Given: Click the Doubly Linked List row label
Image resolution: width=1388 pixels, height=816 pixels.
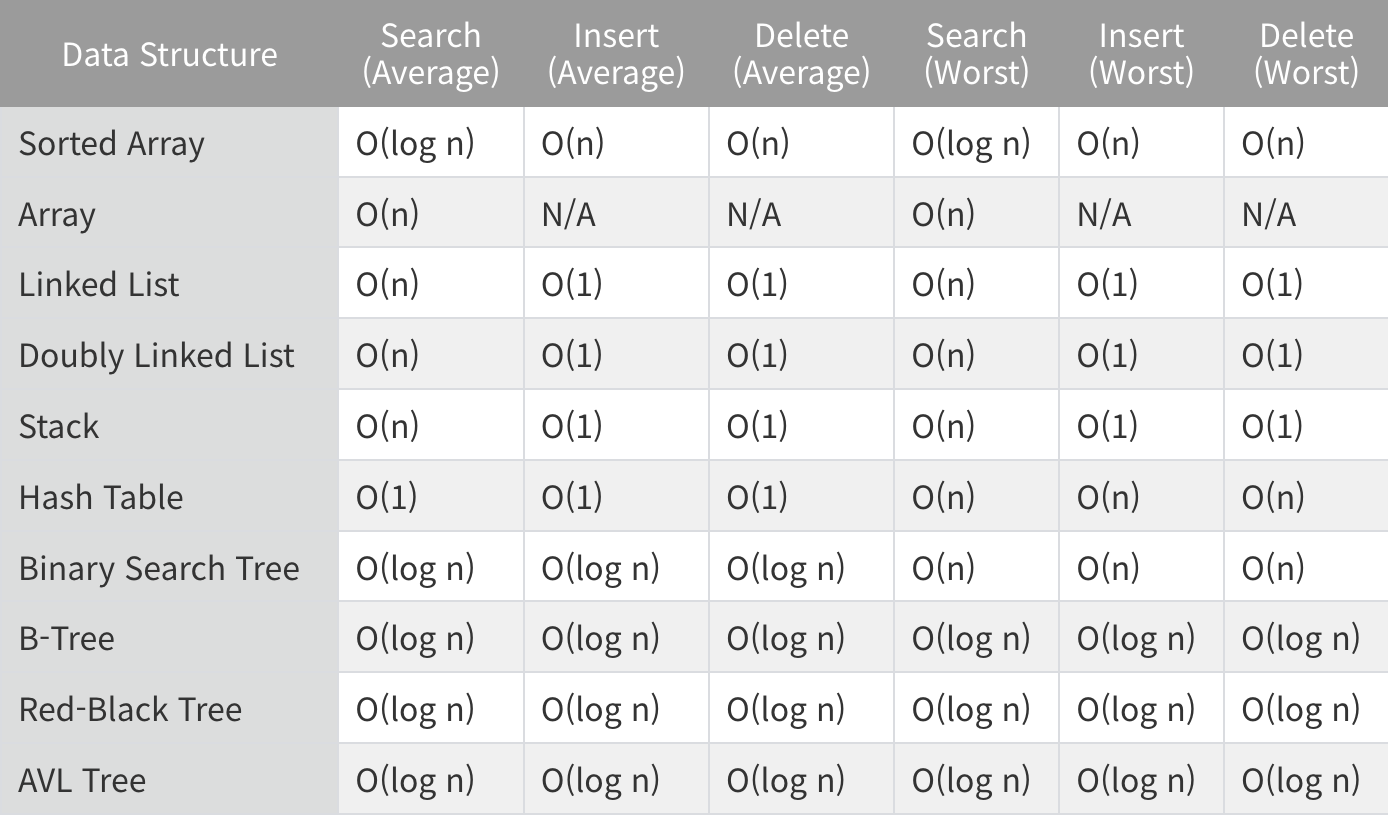Looking at the screenshot, I should [x=157, y=356].
